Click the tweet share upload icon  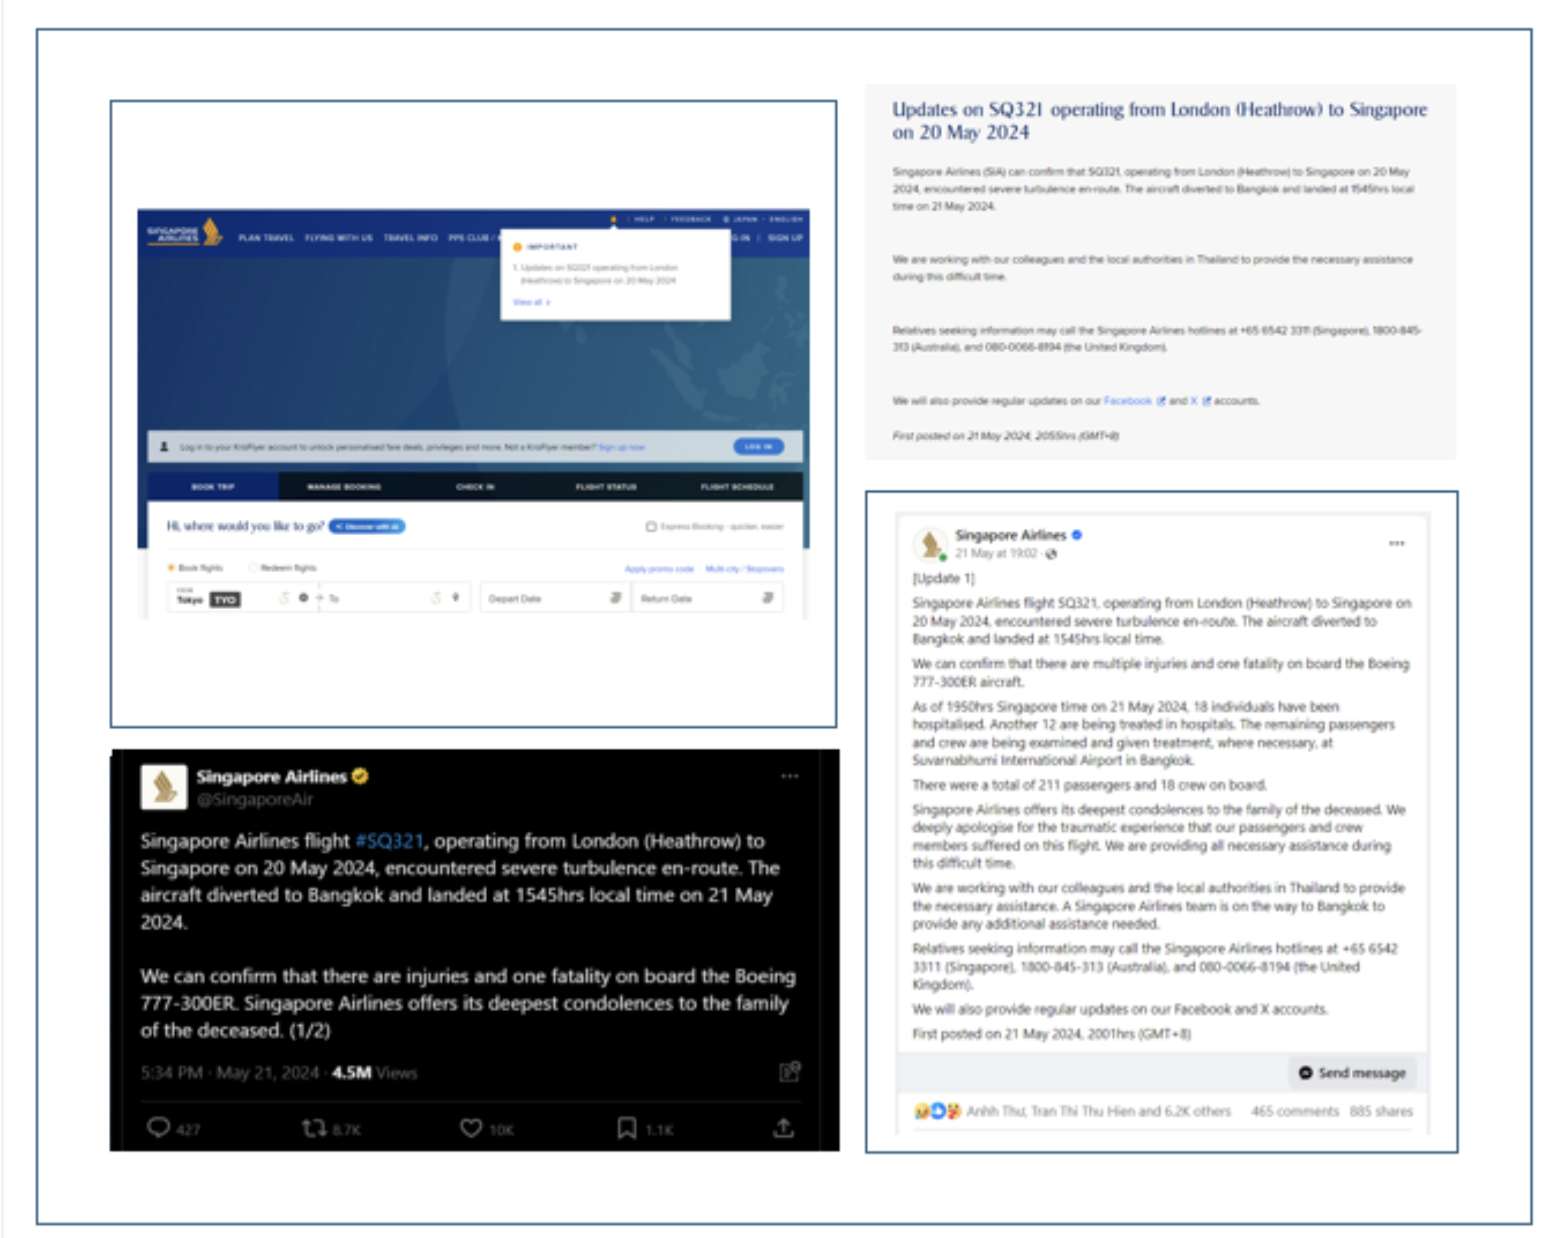[x=784, y=1128]
